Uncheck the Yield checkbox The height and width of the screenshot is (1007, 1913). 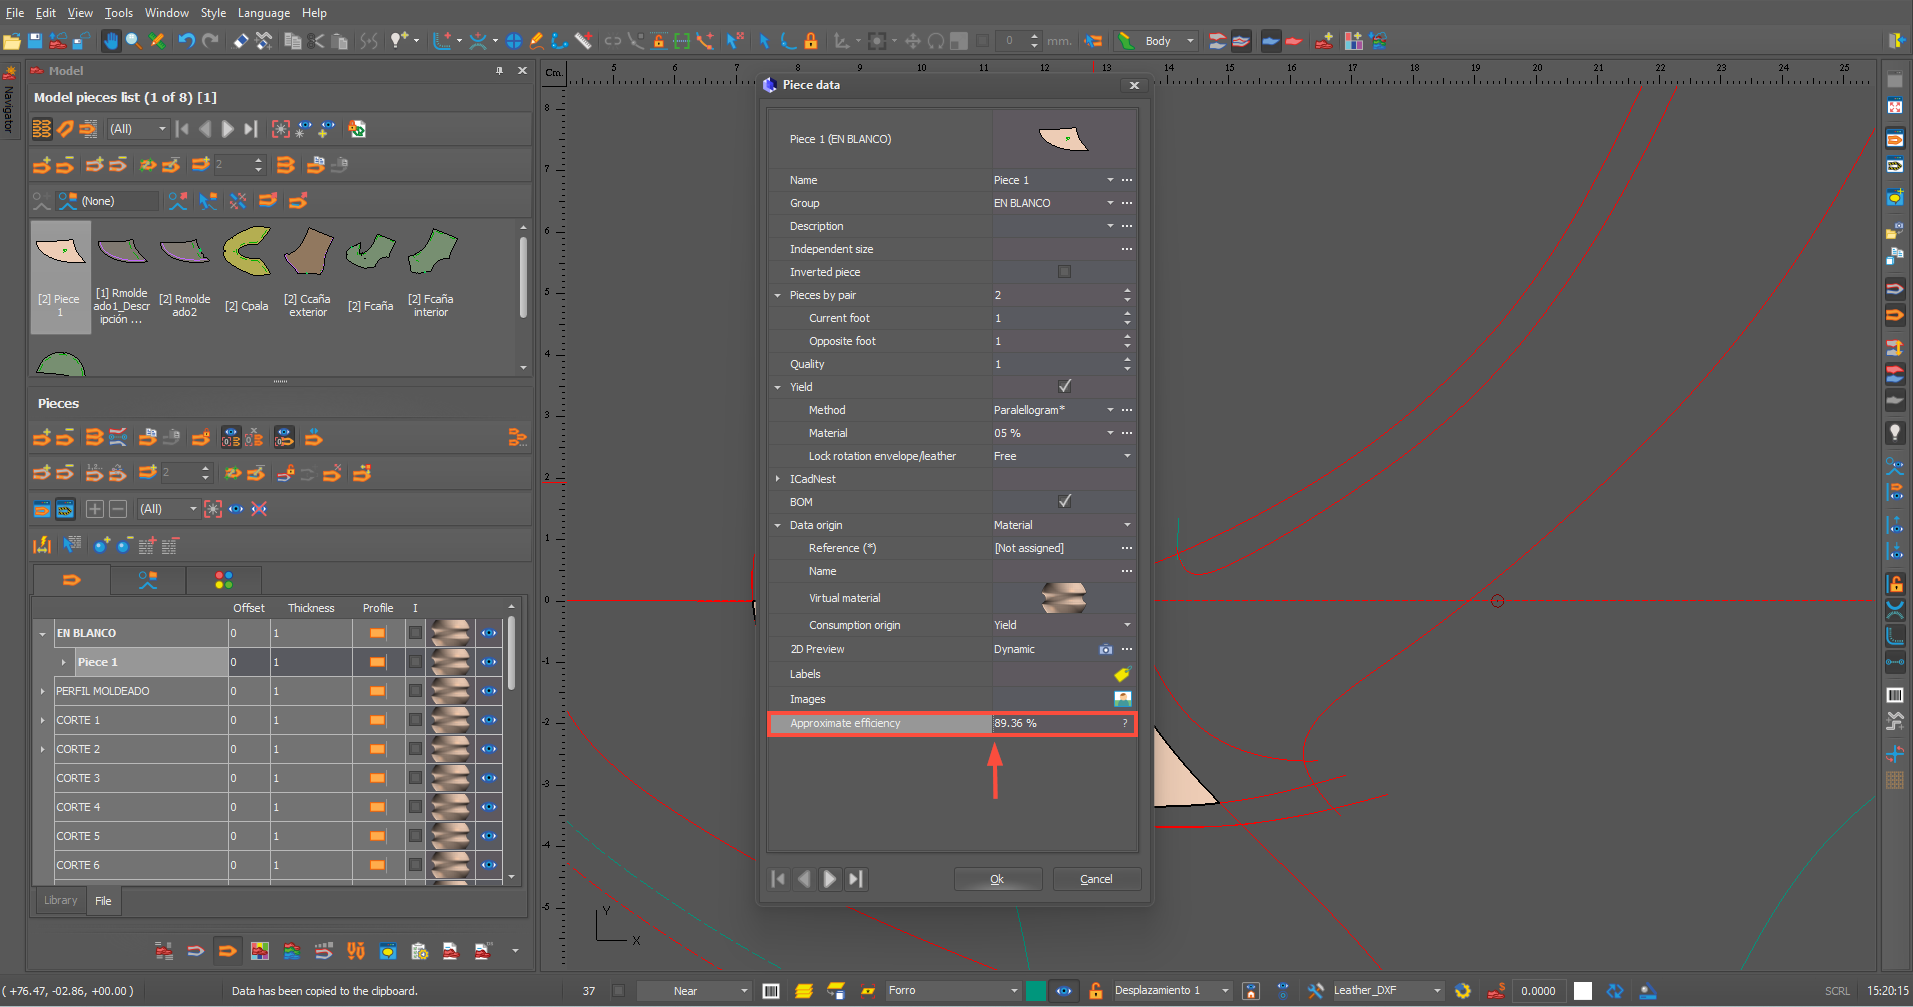coord(1064,387)
